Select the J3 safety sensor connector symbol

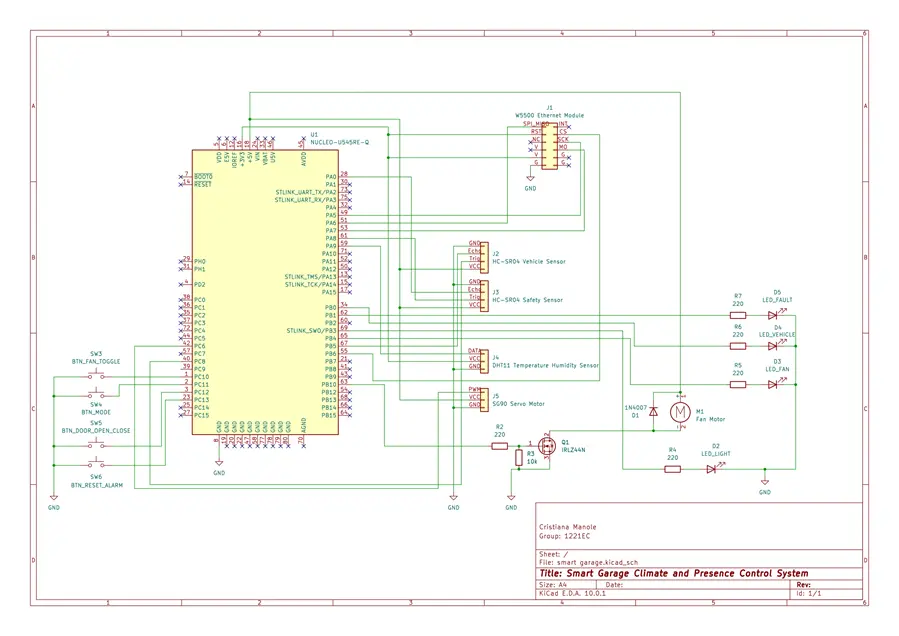(x=484, y=295)
